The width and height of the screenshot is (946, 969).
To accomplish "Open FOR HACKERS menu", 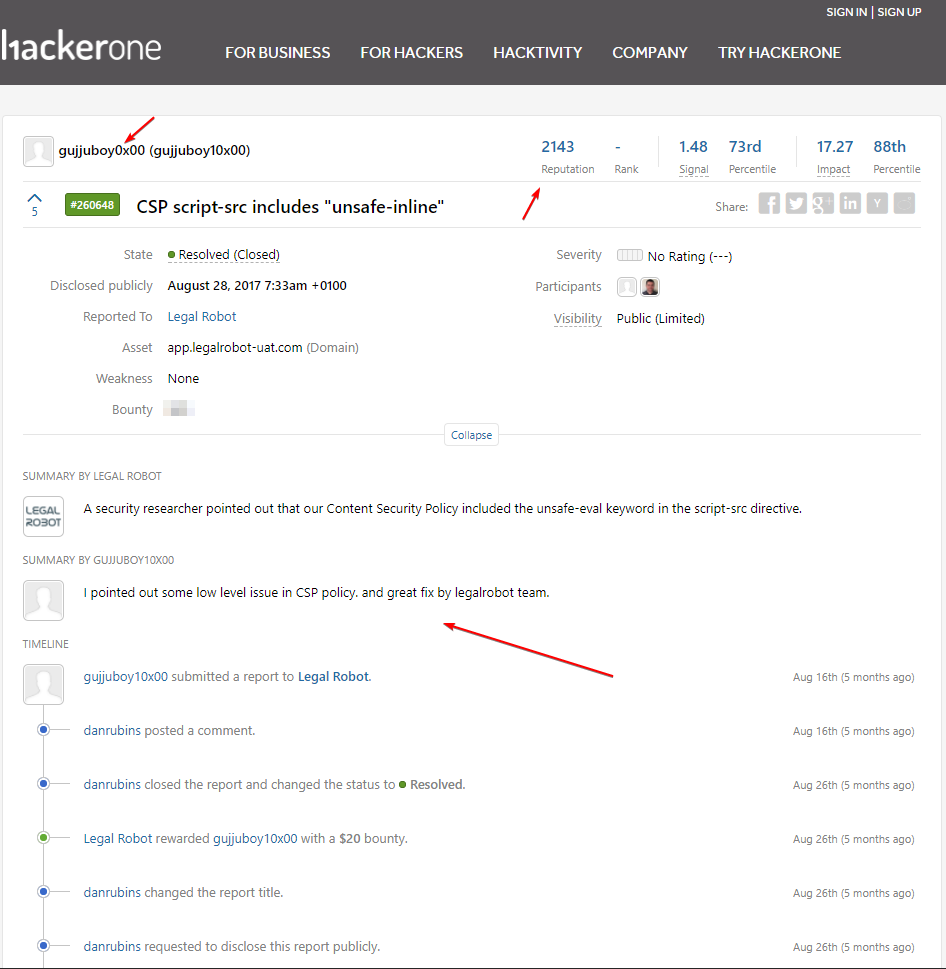I will (x=412, y=53).
